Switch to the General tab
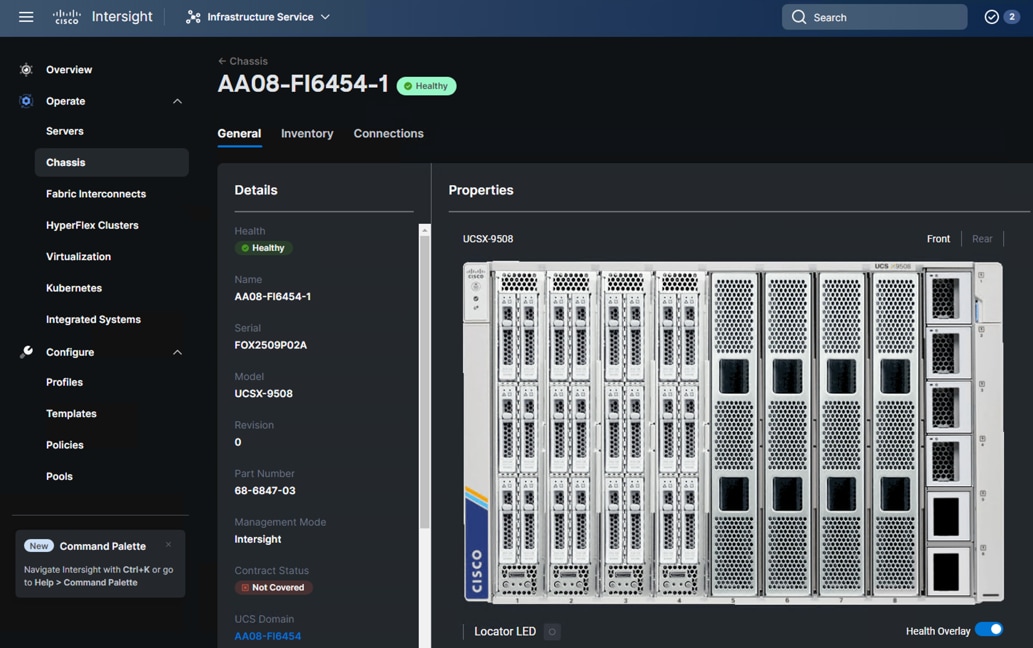The image size is (1033, 648). click(239, 134)
